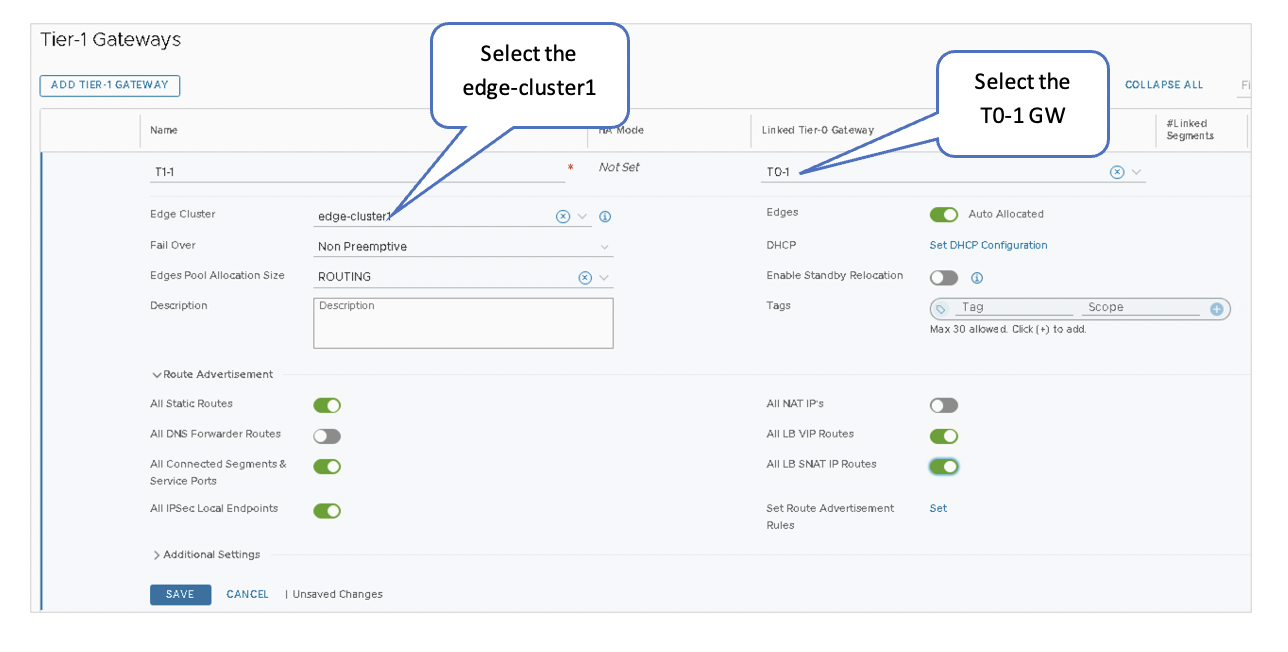
Task: Click Add Tier-1 Gateway button
Action: (x=110, y=85)
